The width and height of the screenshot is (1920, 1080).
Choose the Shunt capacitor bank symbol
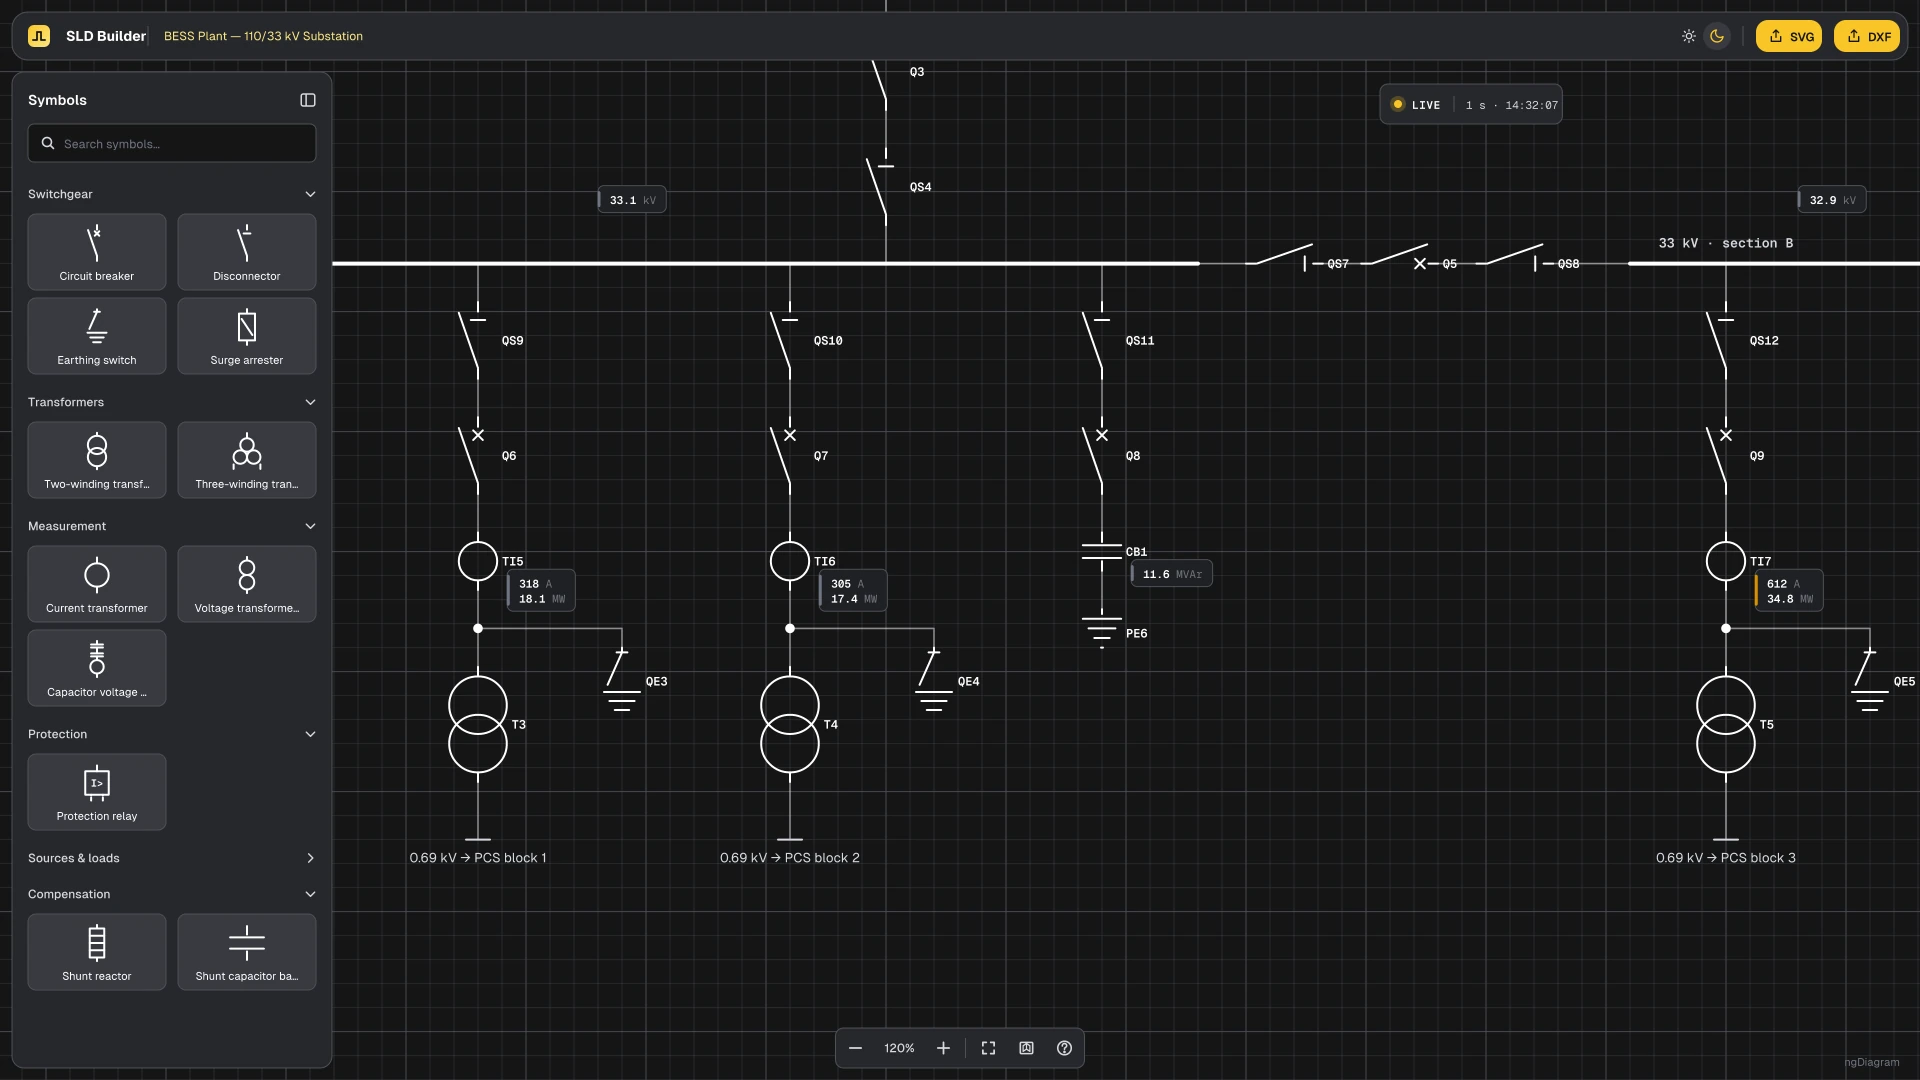(247, 952)
